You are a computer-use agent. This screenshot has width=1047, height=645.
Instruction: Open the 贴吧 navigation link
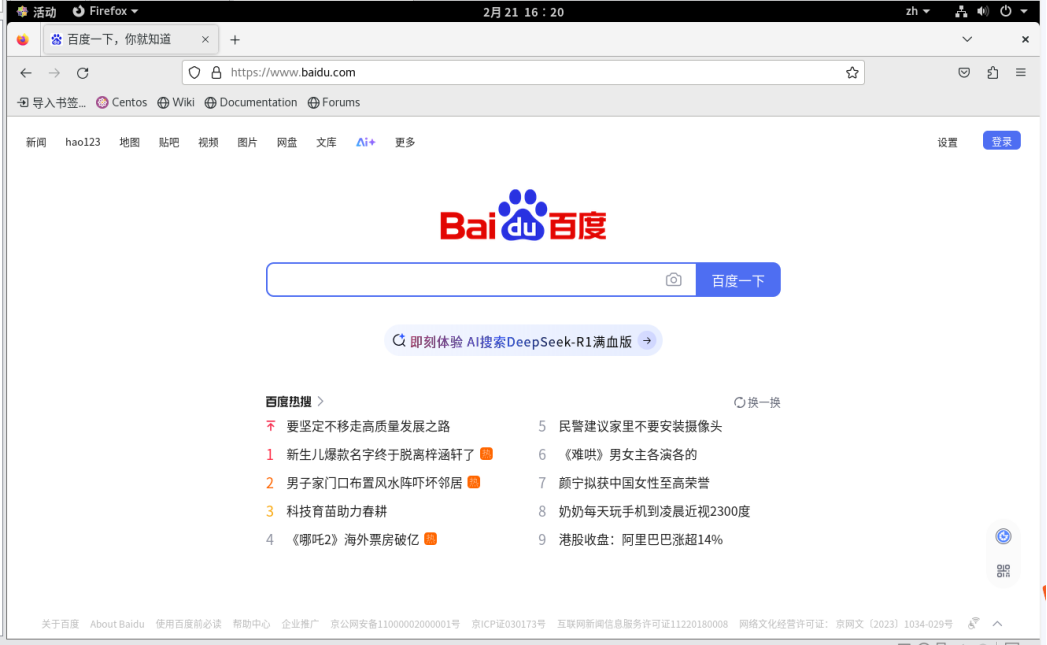click(169, 142)
